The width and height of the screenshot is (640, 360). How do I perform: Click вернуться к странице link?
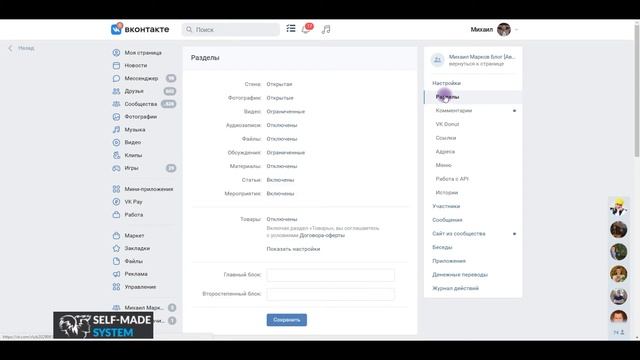pos(476,64)
